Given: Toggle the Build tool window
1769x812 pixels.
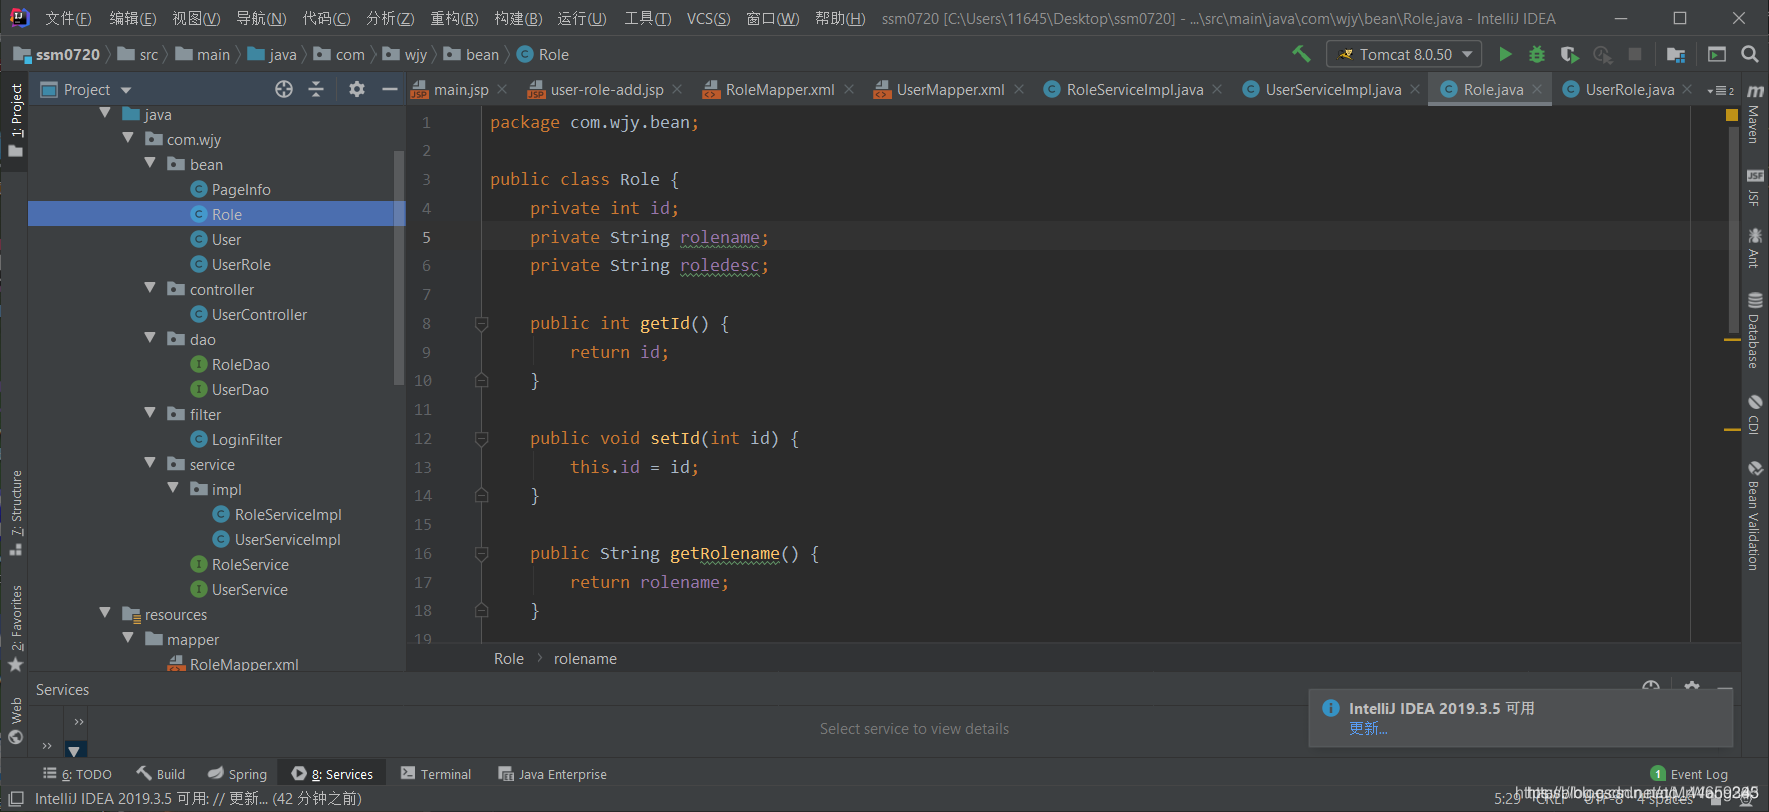Looking at the screenshot, I should [161, 774].
